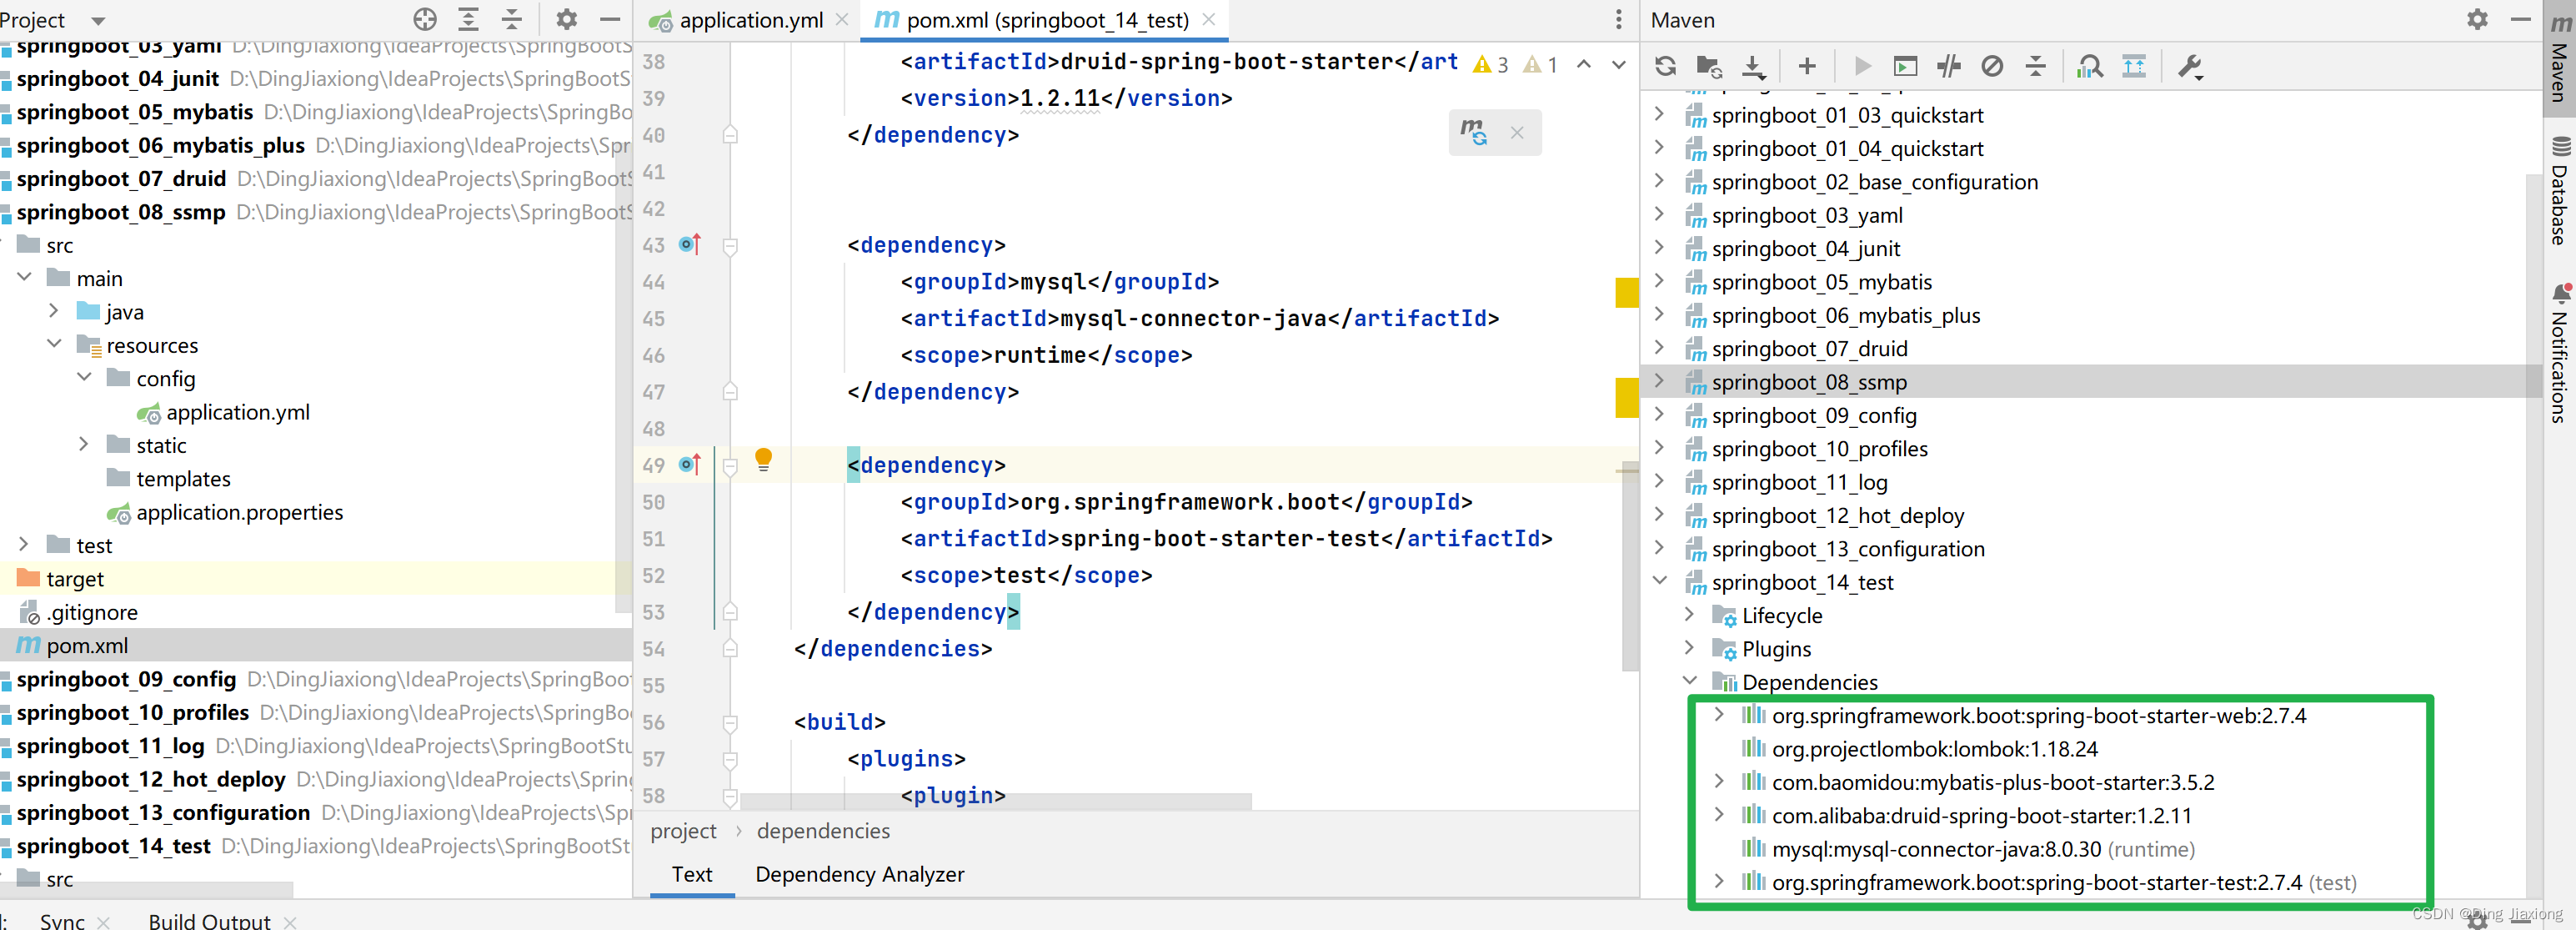This screenshot has width=2576, height=930.
Task: Go to previous highlighted error arrow
Action: point(1584,64)
